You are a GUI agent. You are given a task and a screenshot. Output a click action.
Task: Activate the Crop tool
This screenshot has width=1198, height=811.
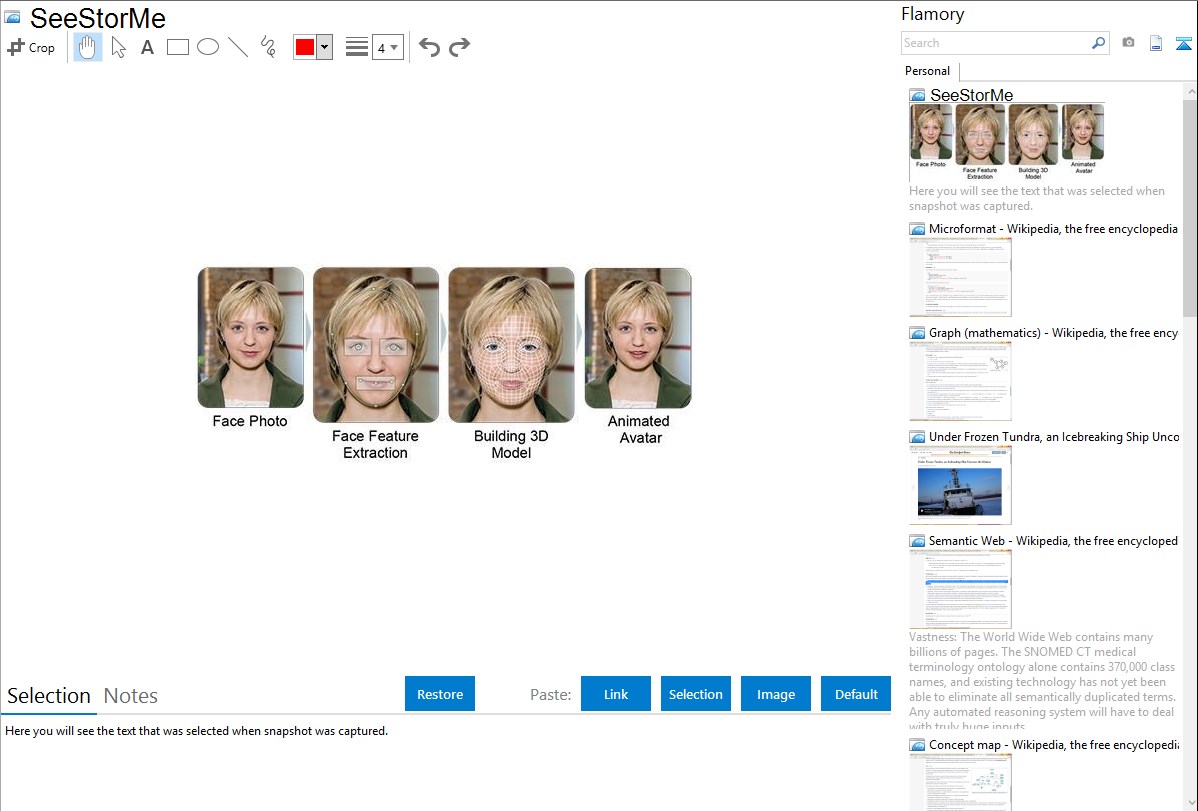click(31, 47)
